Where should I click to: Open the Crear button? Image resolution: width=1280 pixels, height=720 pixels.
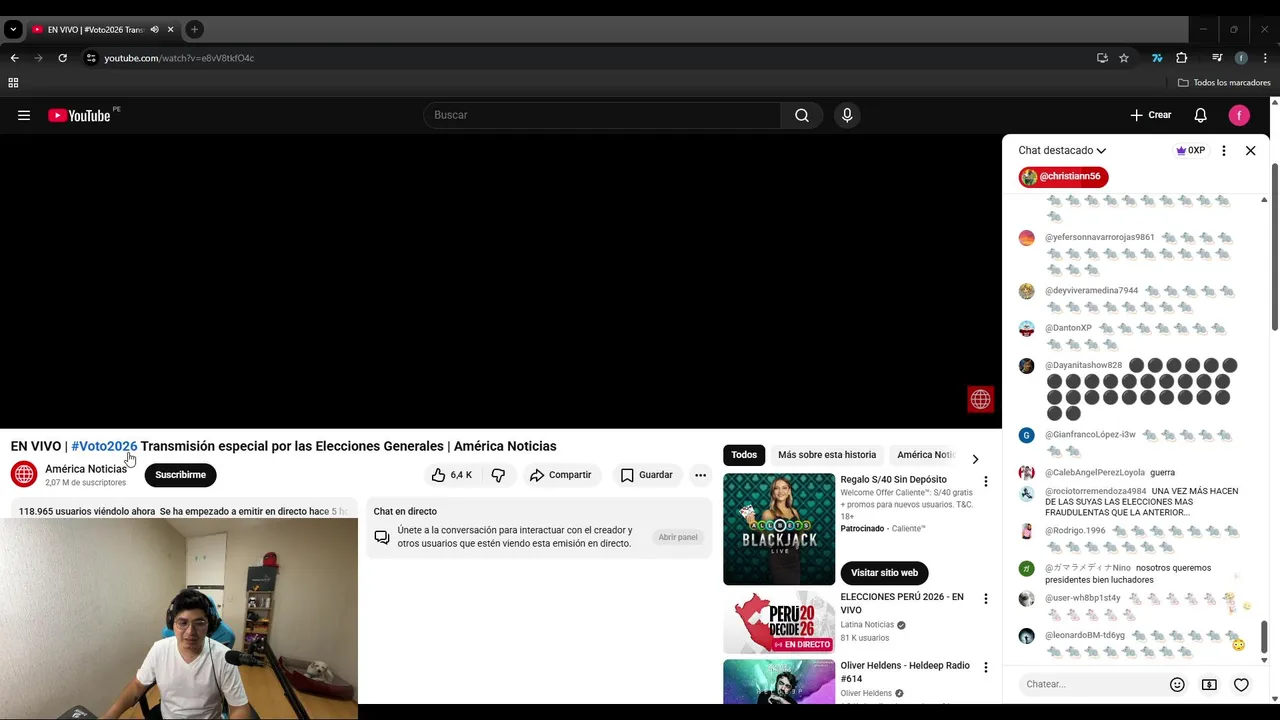click(1151, 115)
